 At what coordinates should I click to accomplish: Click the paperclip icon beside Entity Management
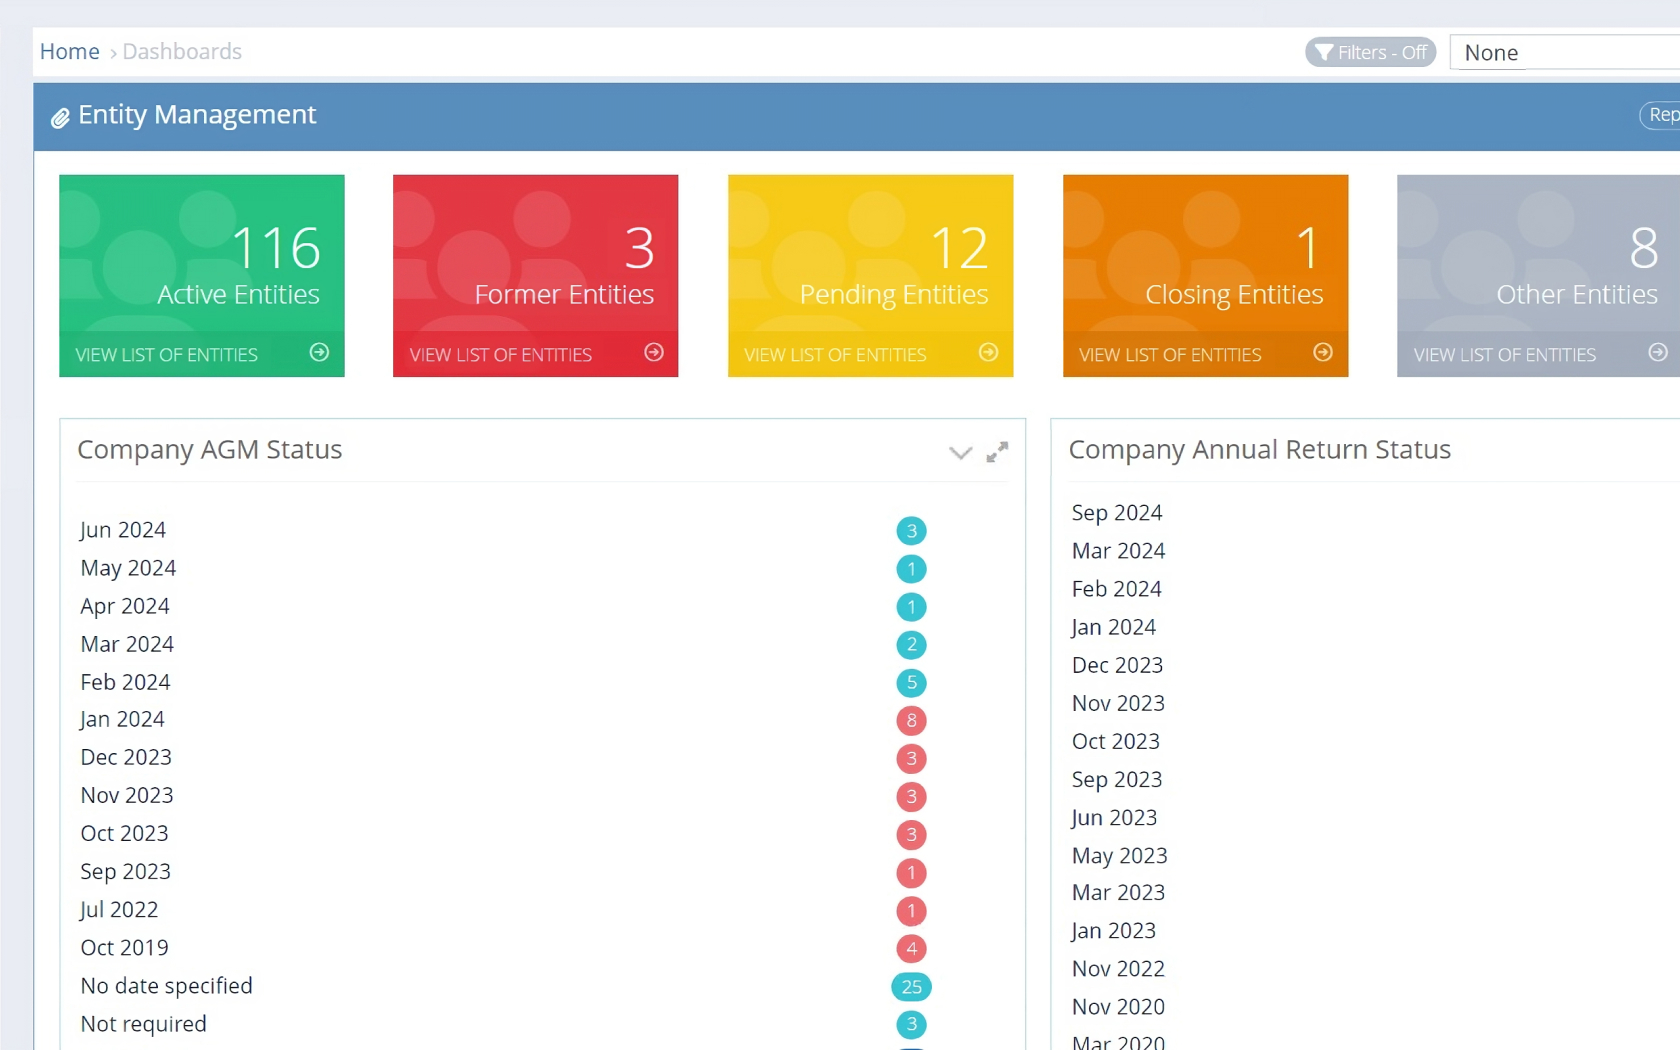point(60,118)
